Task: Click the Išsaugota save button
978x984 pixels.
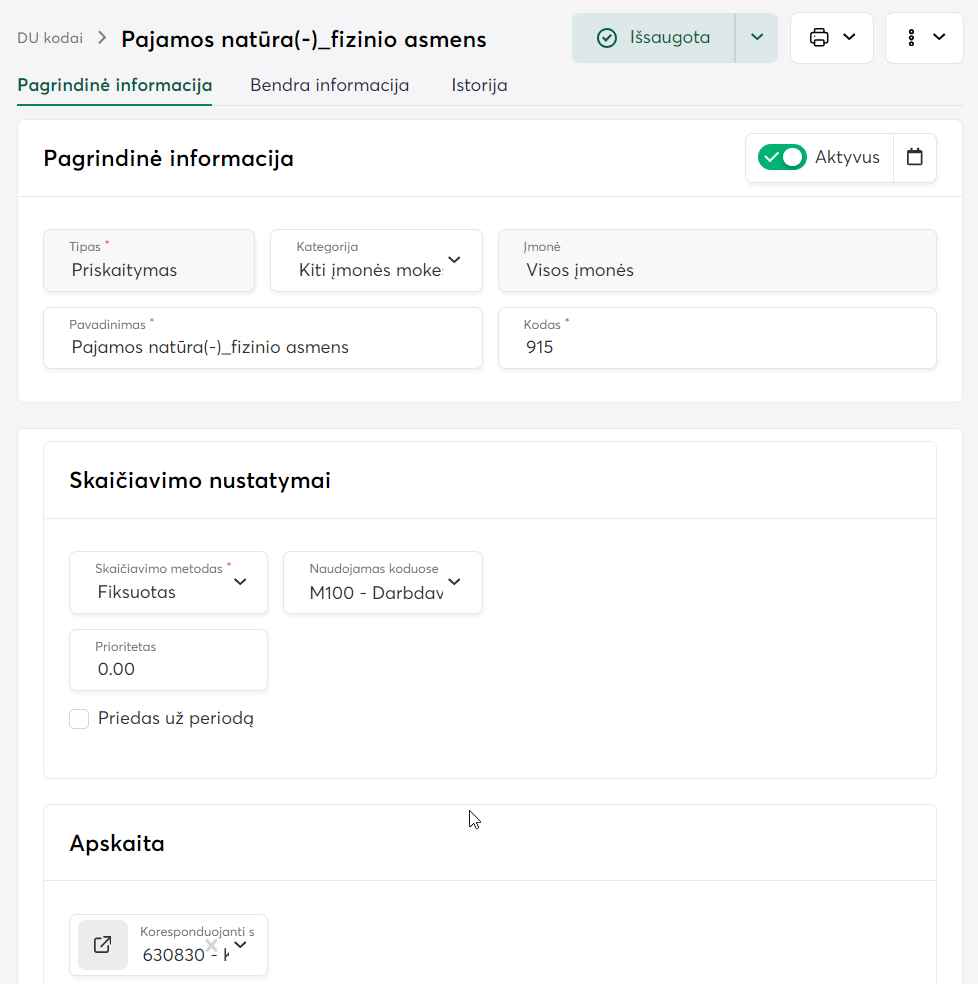Action: (x=654, y=38)
